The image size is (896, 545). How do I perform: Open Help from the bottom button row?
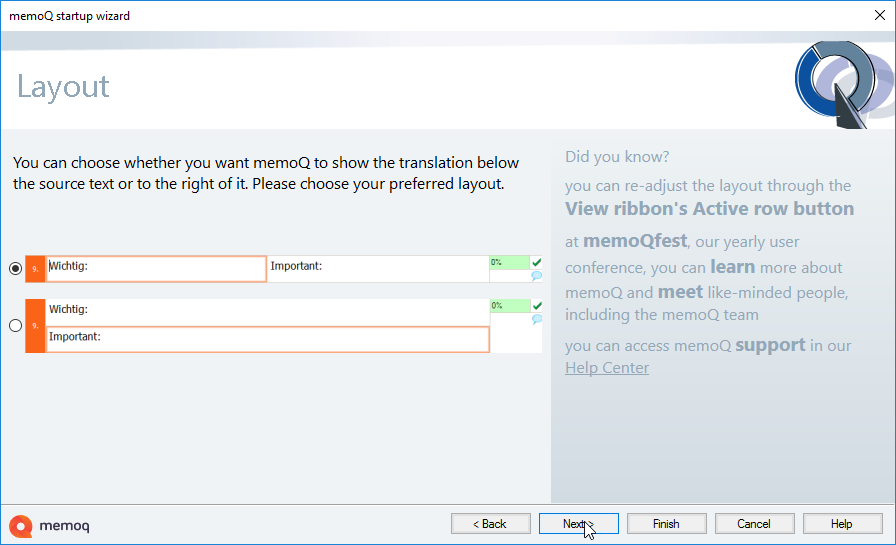[x=842, y=524]
